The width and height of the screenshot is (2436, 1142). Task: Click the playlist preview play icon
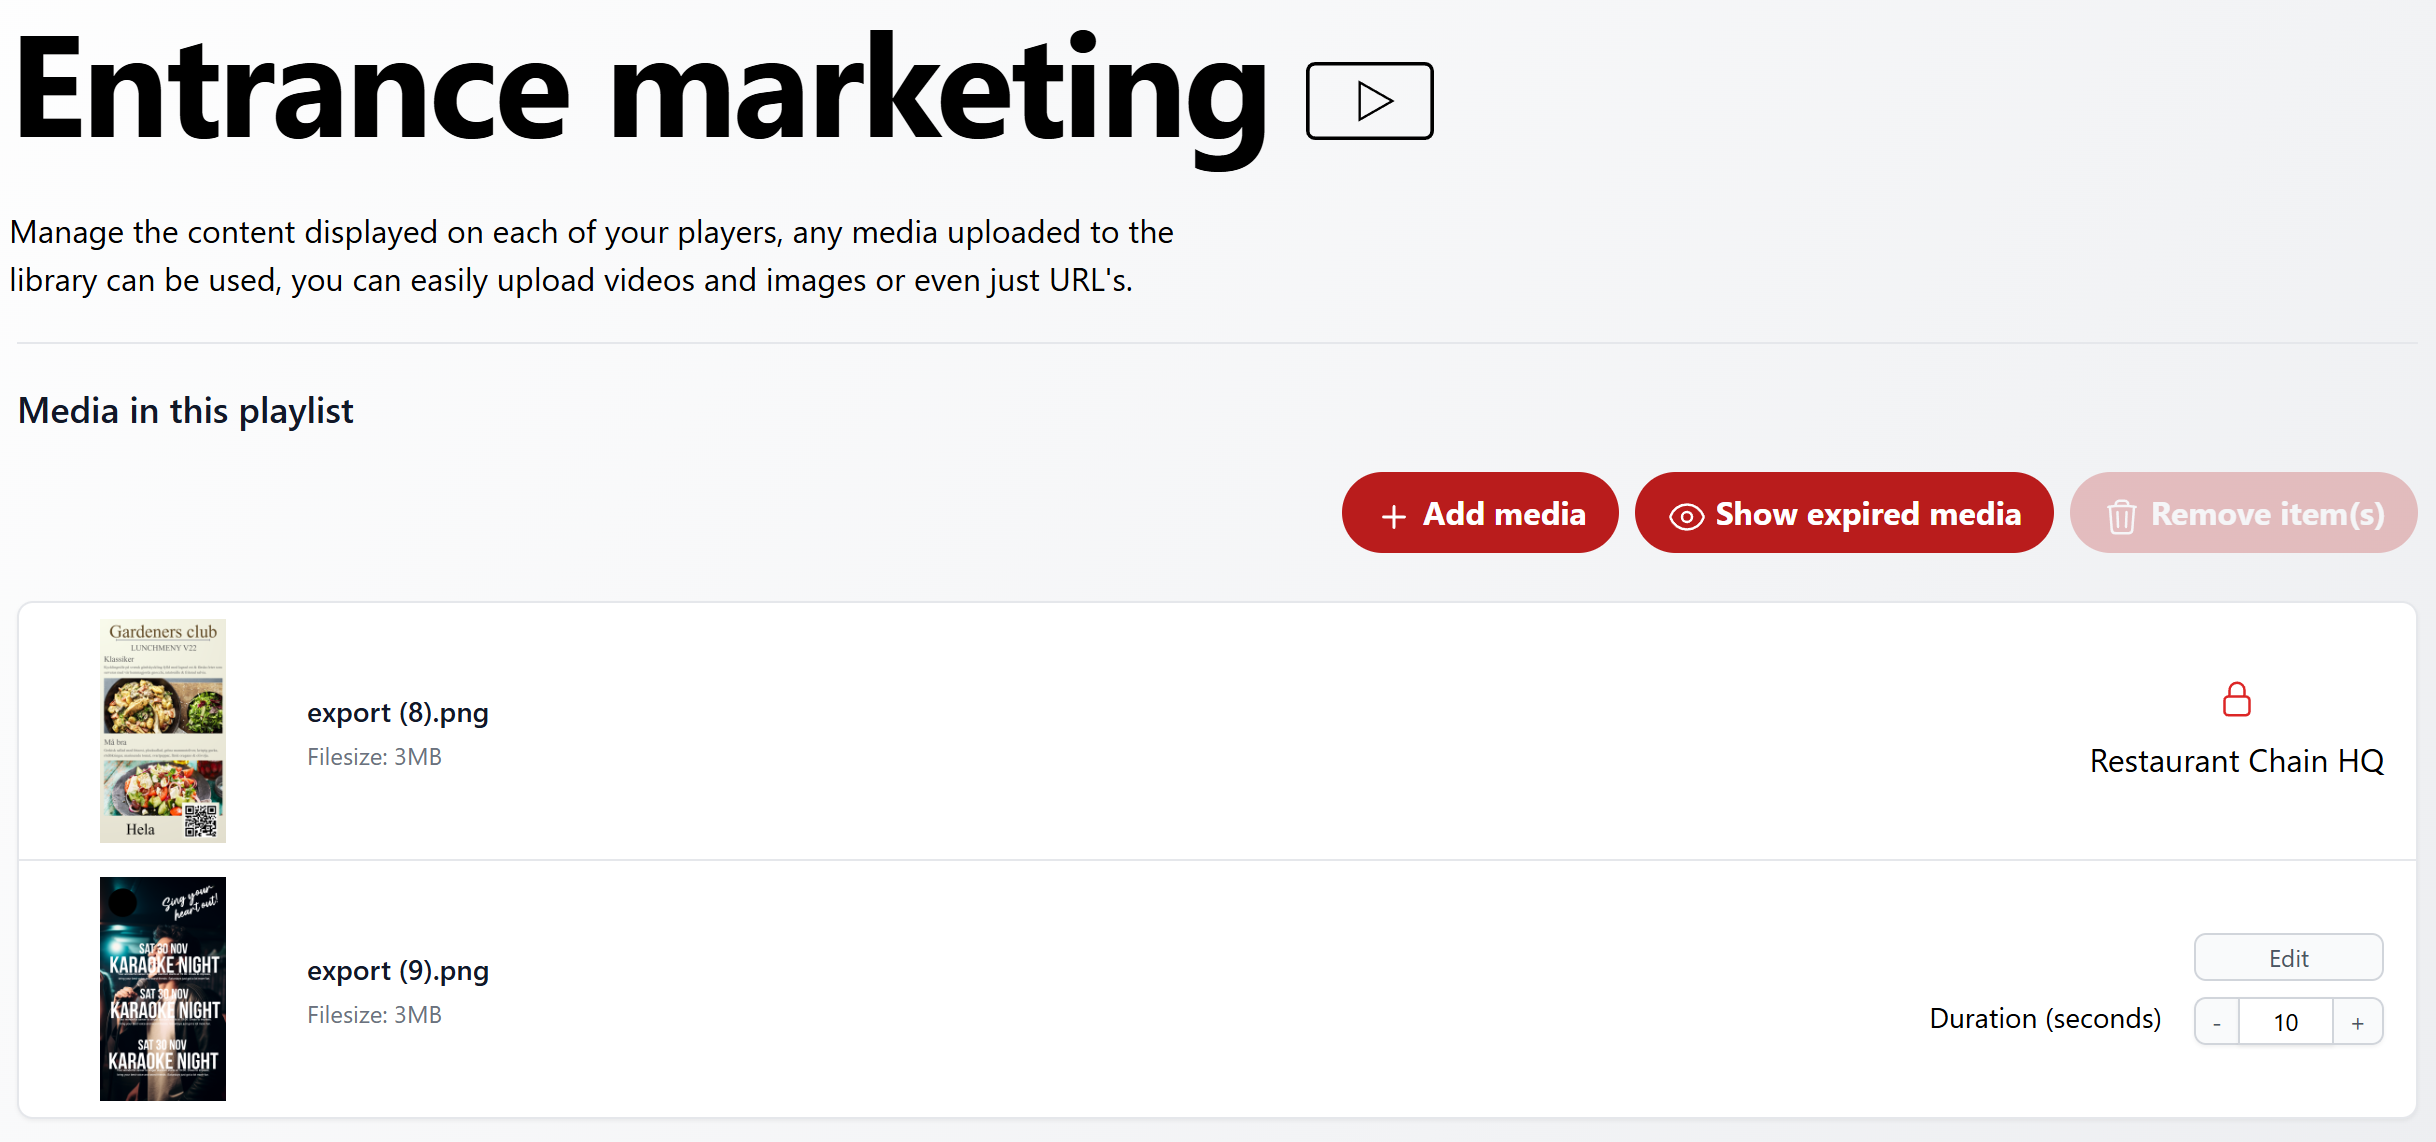[1369, 101]
